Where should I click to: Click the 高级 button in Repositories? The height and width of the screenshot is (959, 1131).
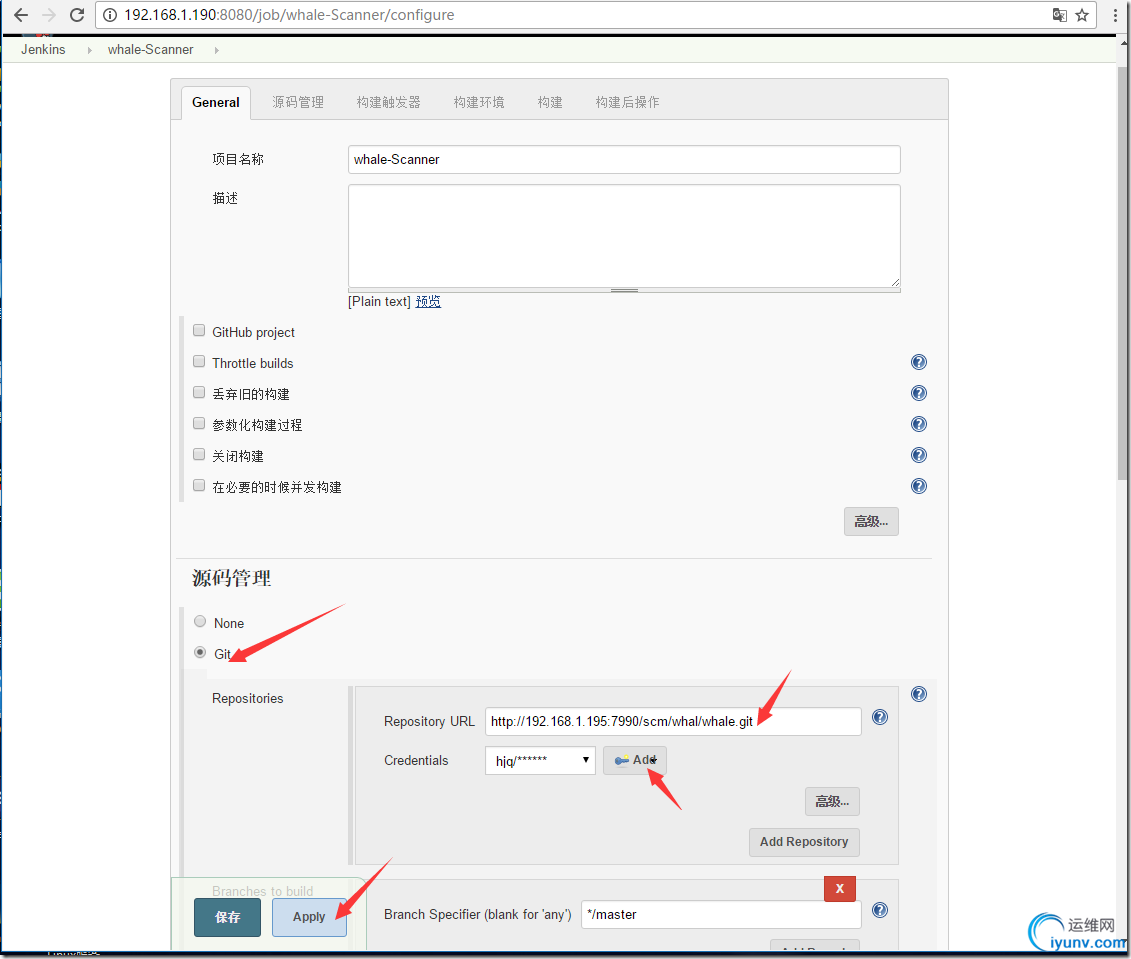[x=832, y=801]
